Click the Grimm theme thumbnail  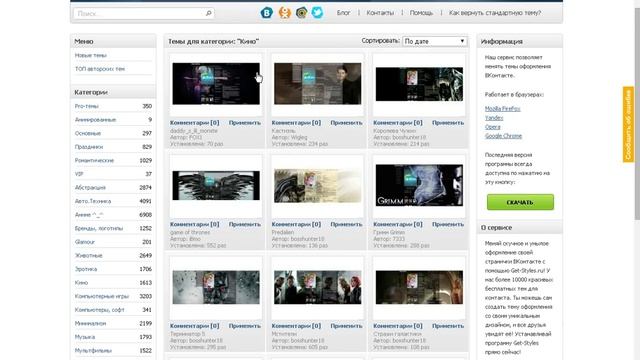419,185
